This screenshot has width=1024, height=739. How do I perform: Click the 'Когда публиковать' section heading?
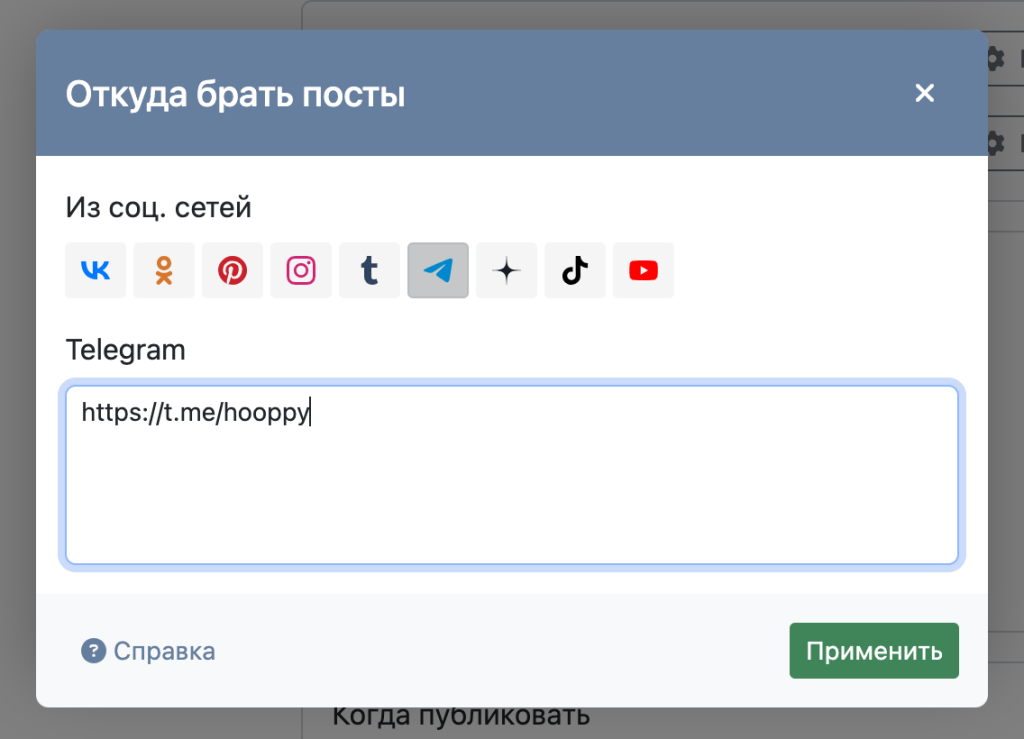460,716
